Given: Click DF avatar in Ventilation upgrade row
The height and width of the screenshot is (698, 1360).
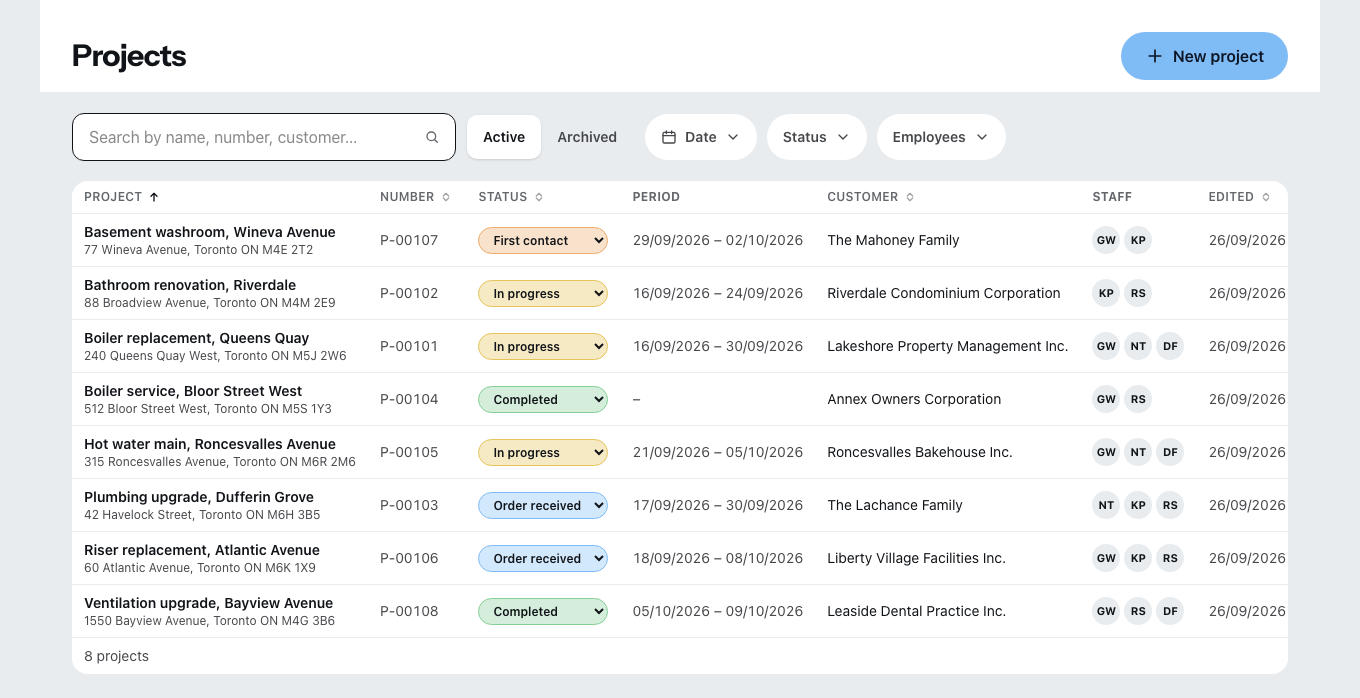Looking at the screenshot, I should tap(1170, 611).
